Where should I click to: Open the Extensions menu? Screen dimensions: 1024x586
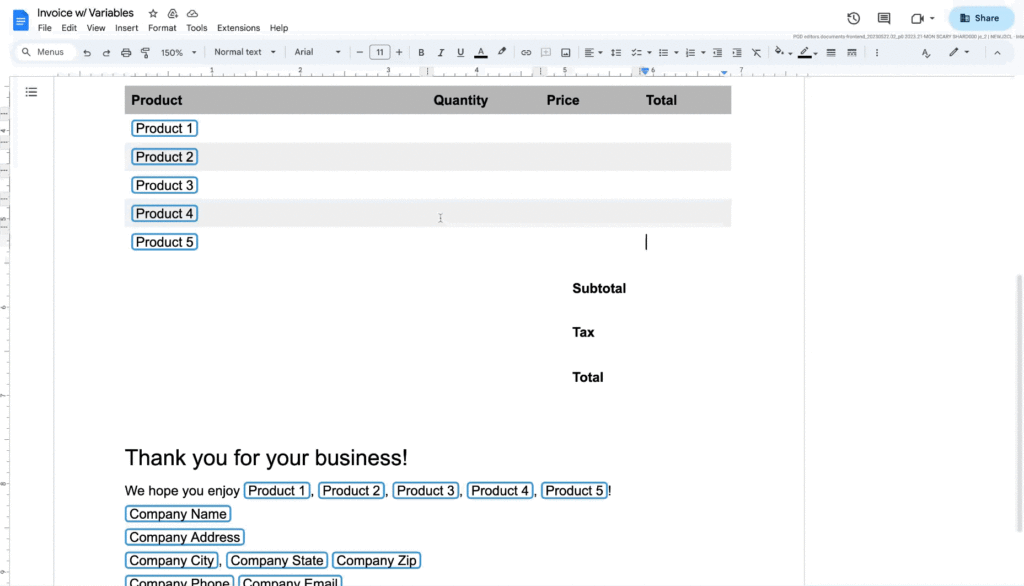238,28
